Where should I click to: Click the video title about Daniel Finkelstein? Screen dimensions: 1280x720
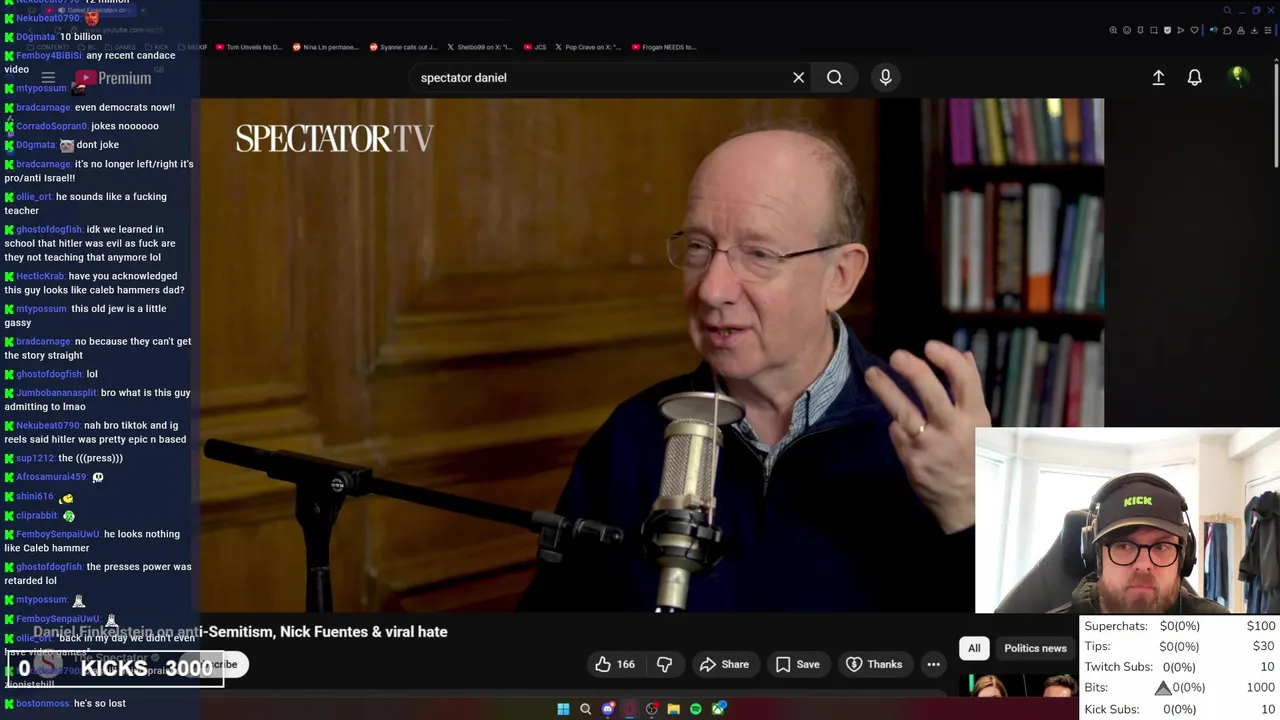point(240,632)
